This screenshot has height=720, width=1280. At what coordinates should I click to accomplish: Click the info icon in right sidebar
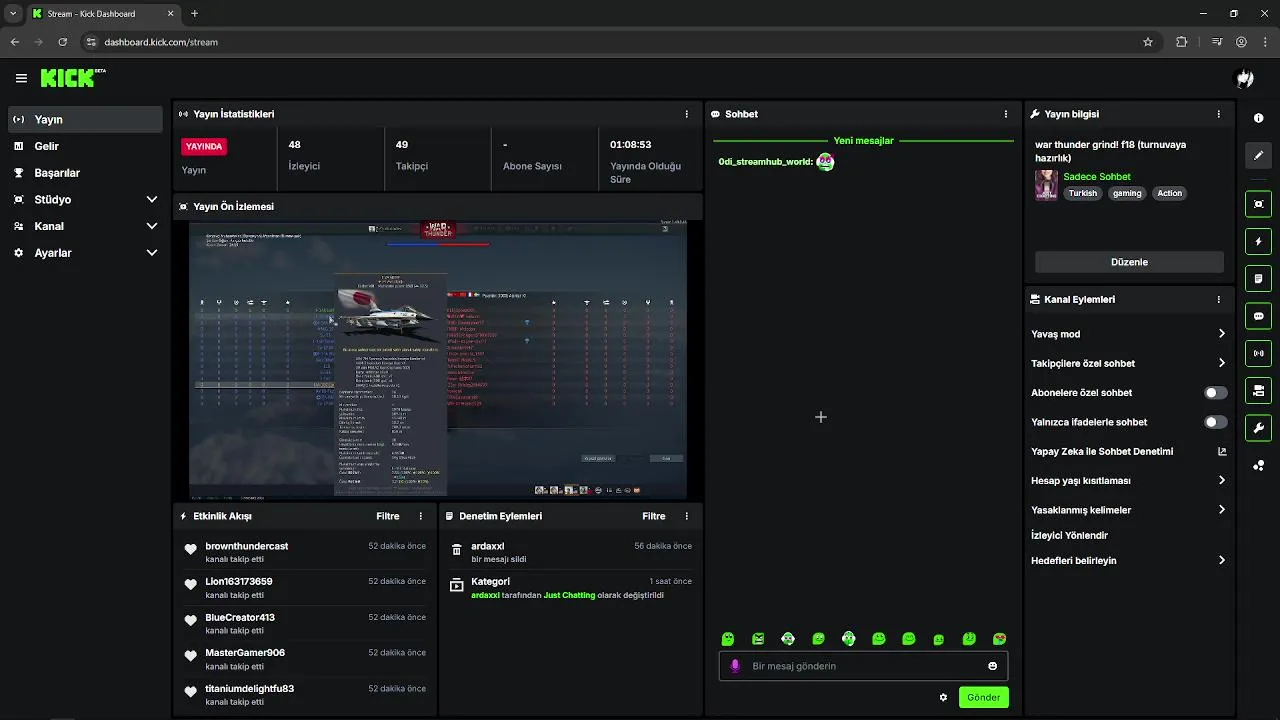click(1258, 118)
